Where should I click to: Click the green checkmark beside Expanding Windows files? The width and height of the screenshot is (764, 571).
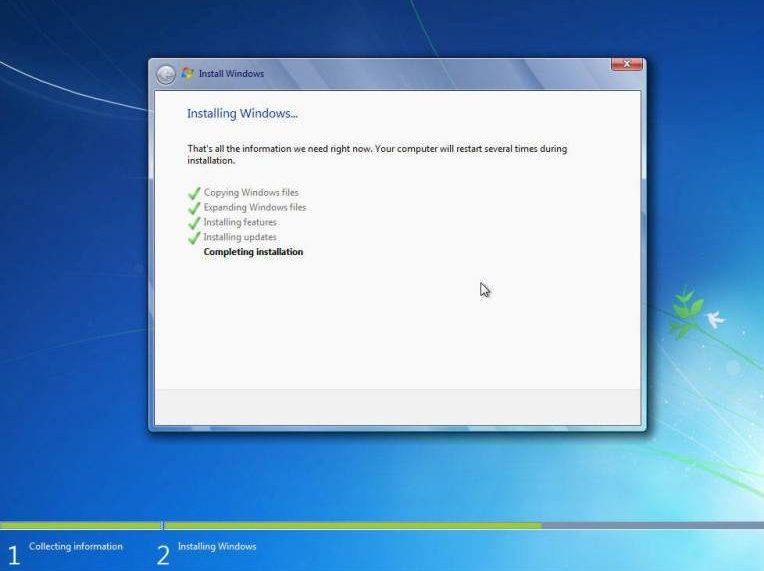point(194,208)
